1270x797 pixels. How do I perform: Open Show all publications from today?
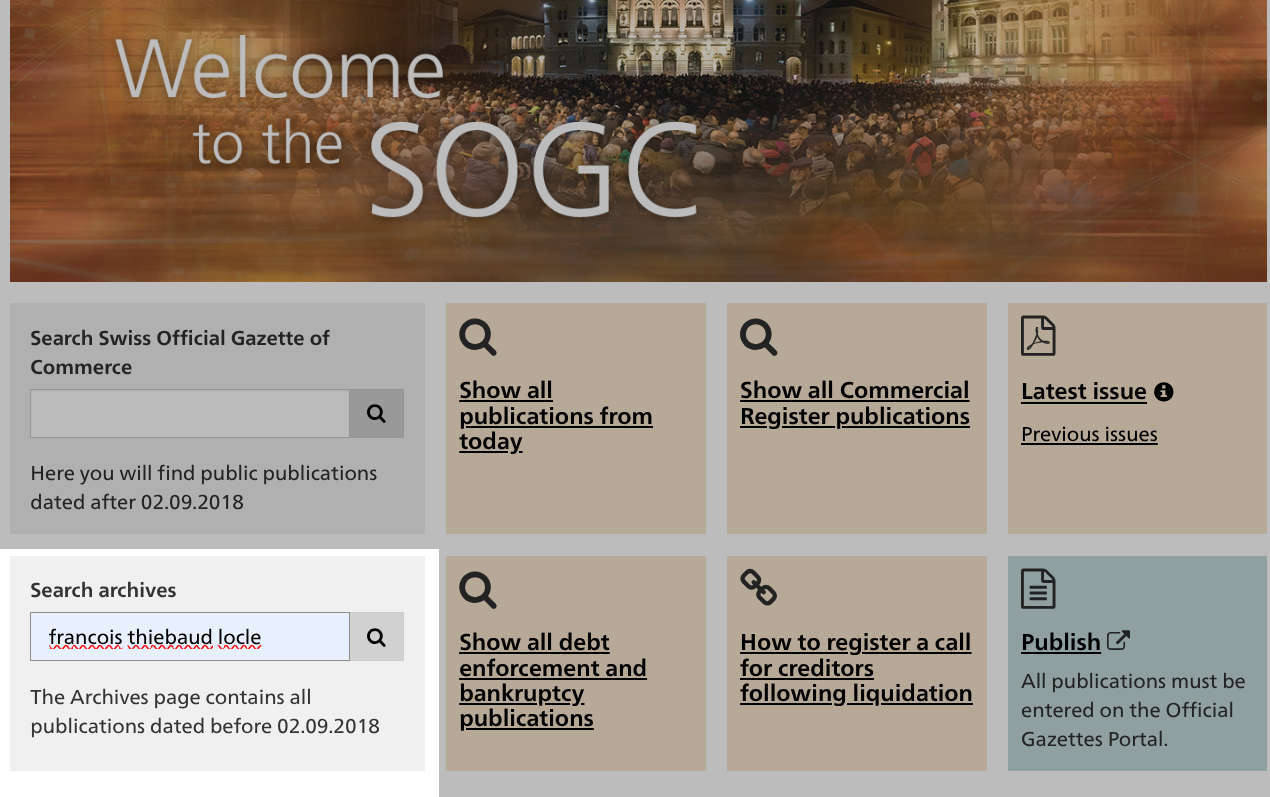(x=555, y=416)
